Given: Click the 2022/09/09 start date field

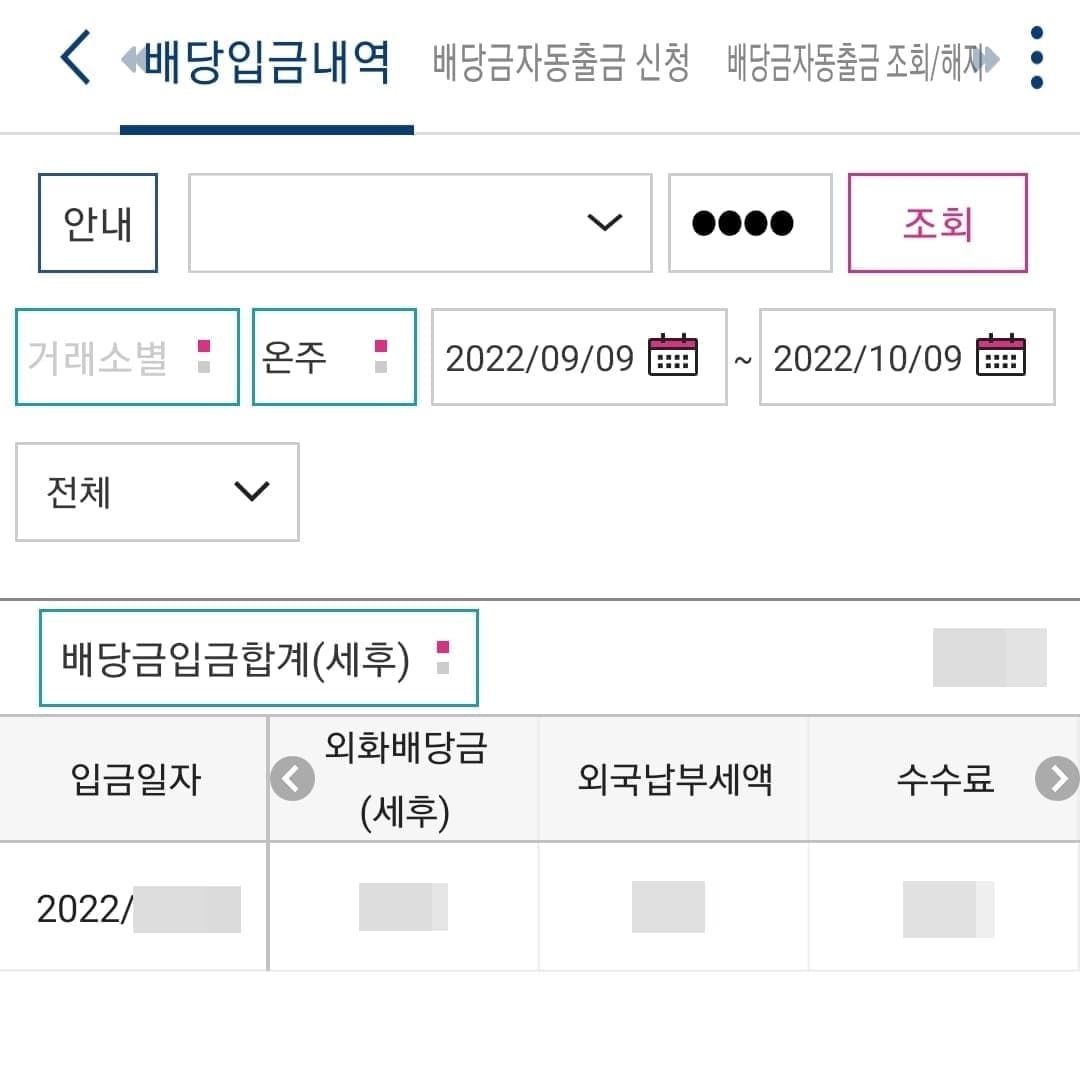Looking at the screenshot, I should click(540, 357).
